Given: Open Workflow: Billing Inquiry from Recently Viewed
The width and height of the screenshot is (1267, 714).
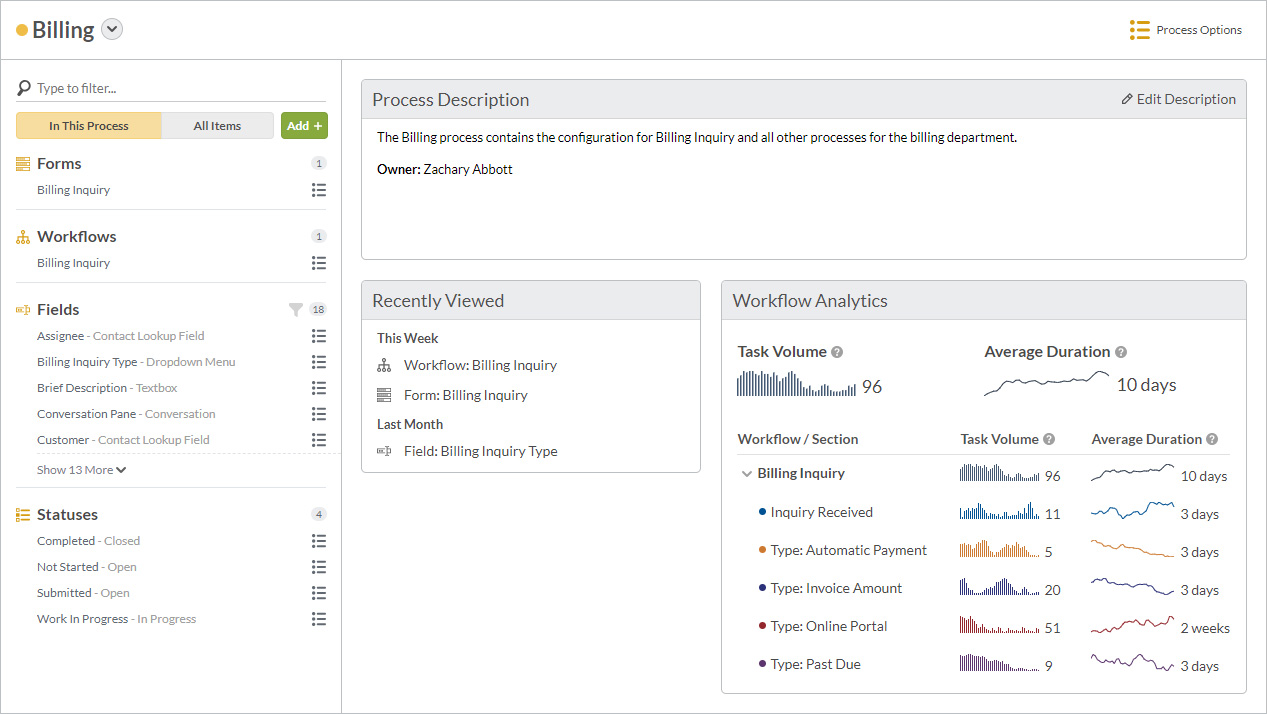Looking at the screenshot, I should coord(480,366).
